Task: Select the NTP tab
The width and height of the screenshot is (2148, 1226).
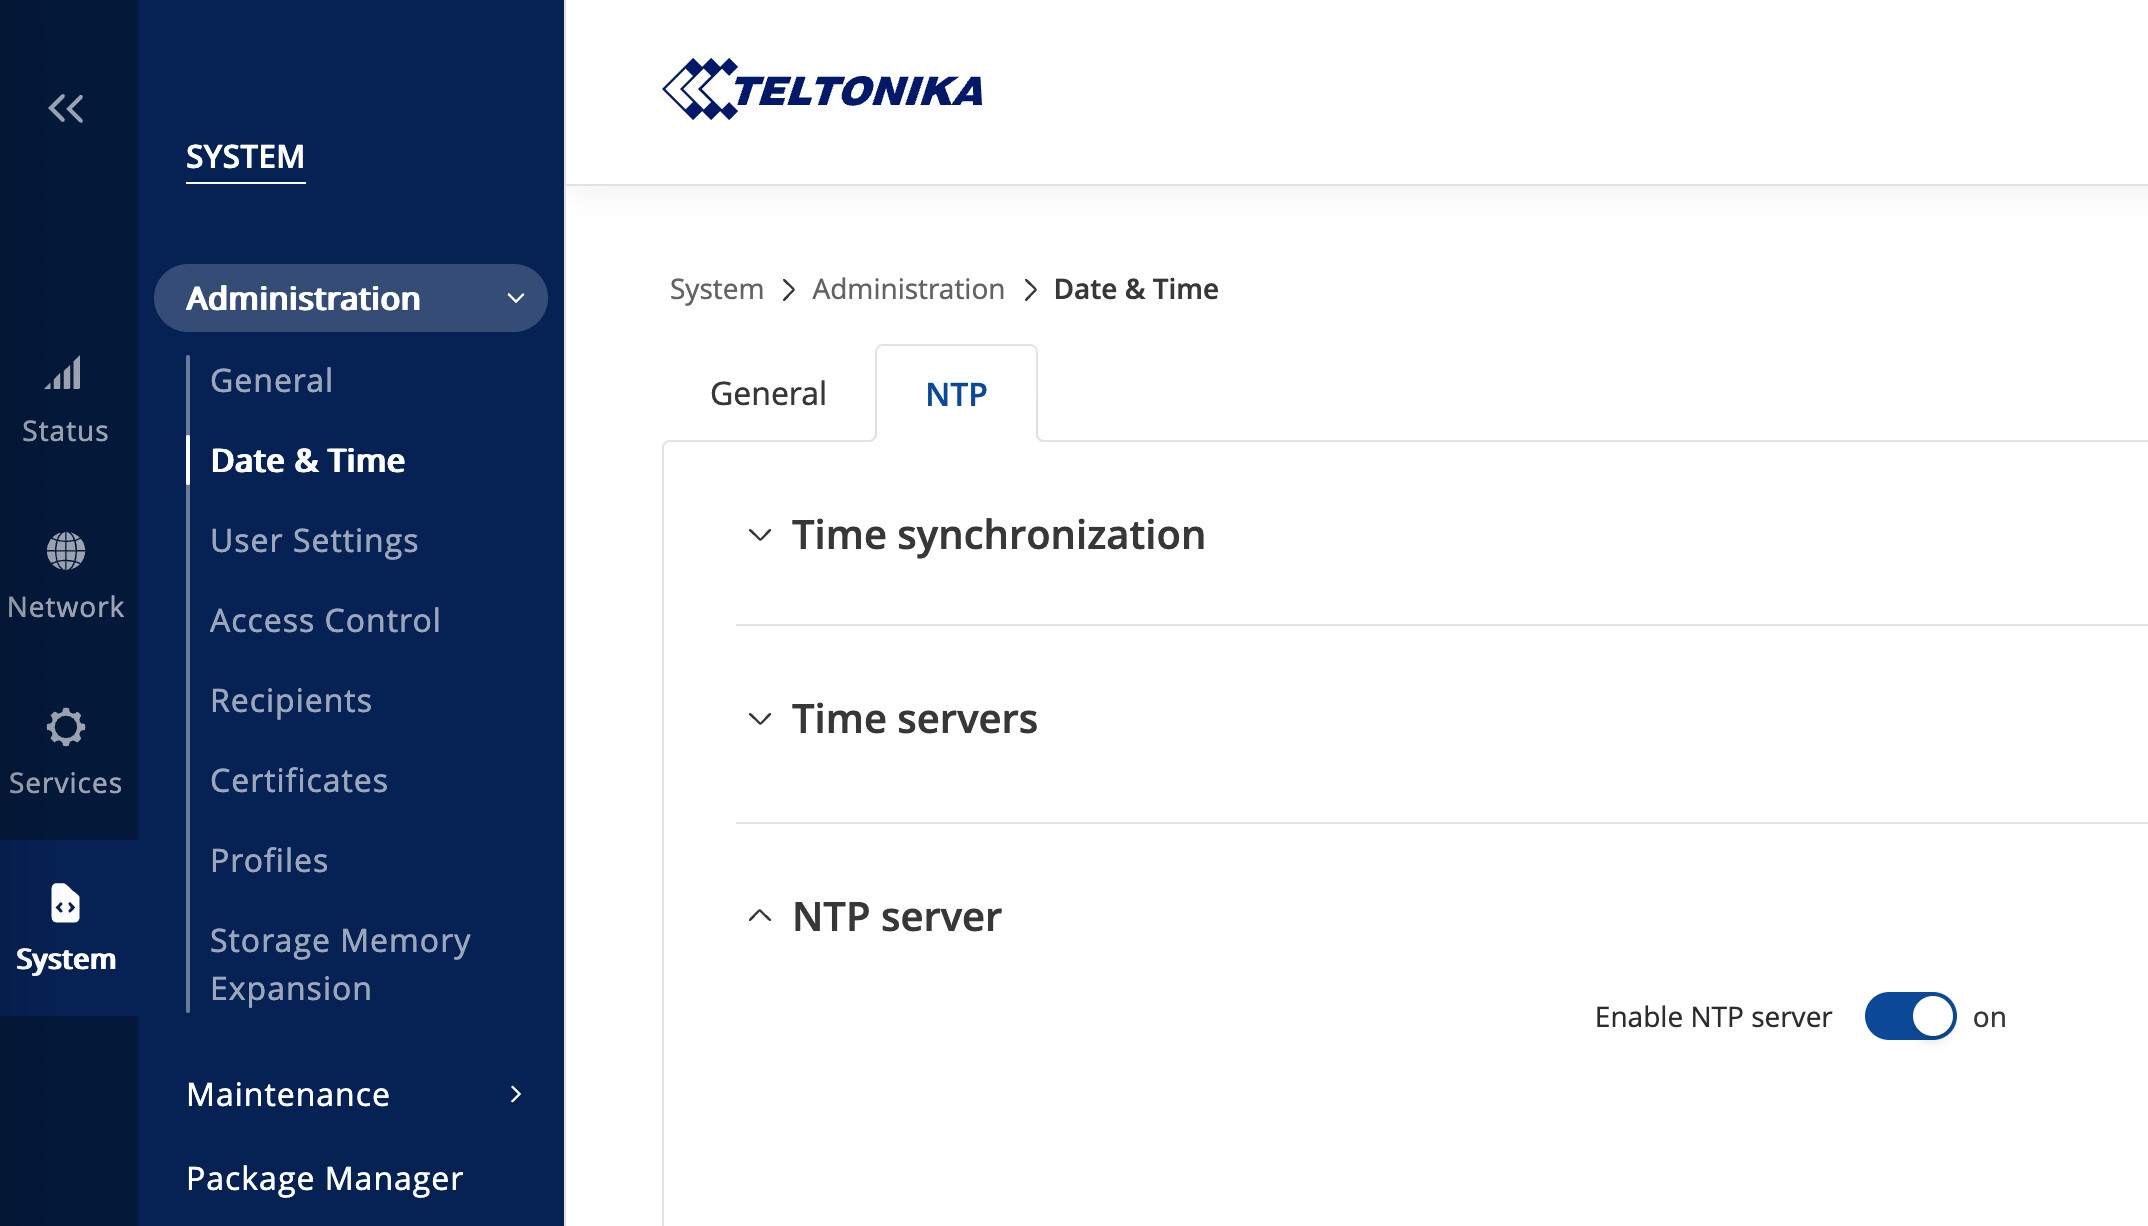Action: 956,394
